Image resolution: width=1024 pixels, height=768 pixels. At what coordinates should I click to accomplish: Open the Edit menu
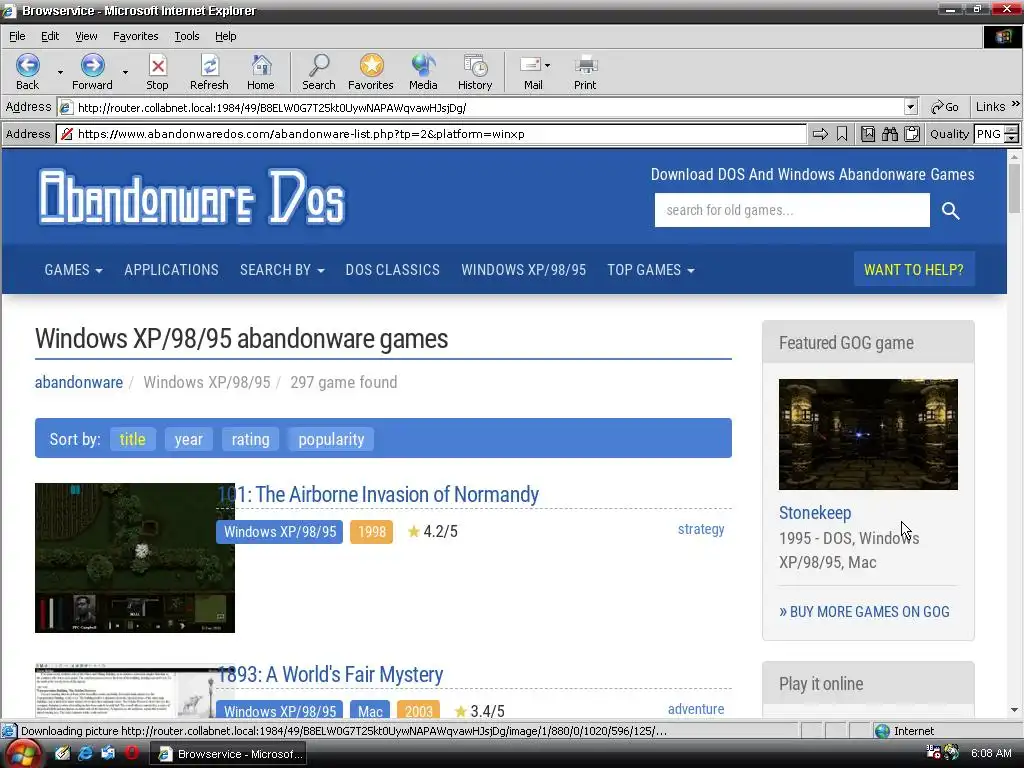(x=50, y=36)
